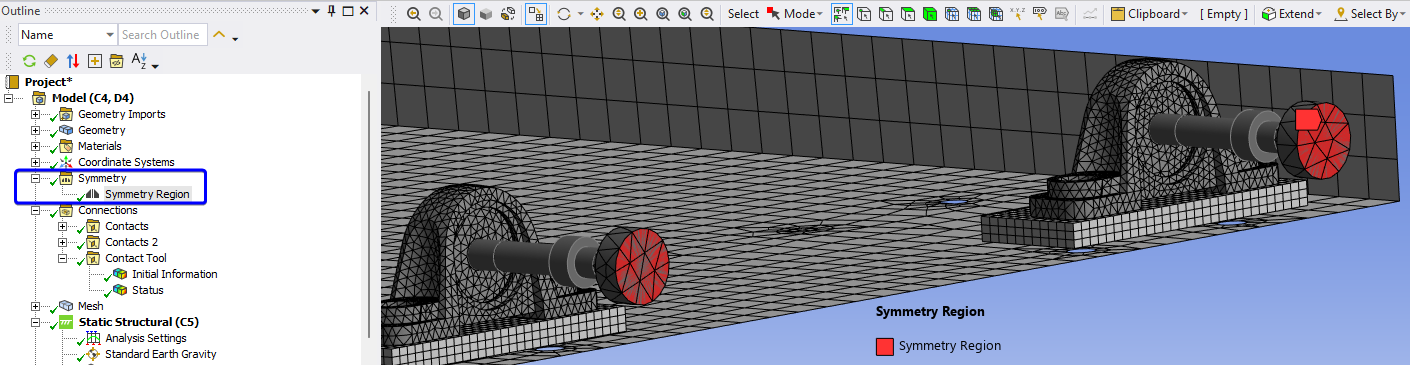Click the Symmetry Region legend title text

click(930, 312)
